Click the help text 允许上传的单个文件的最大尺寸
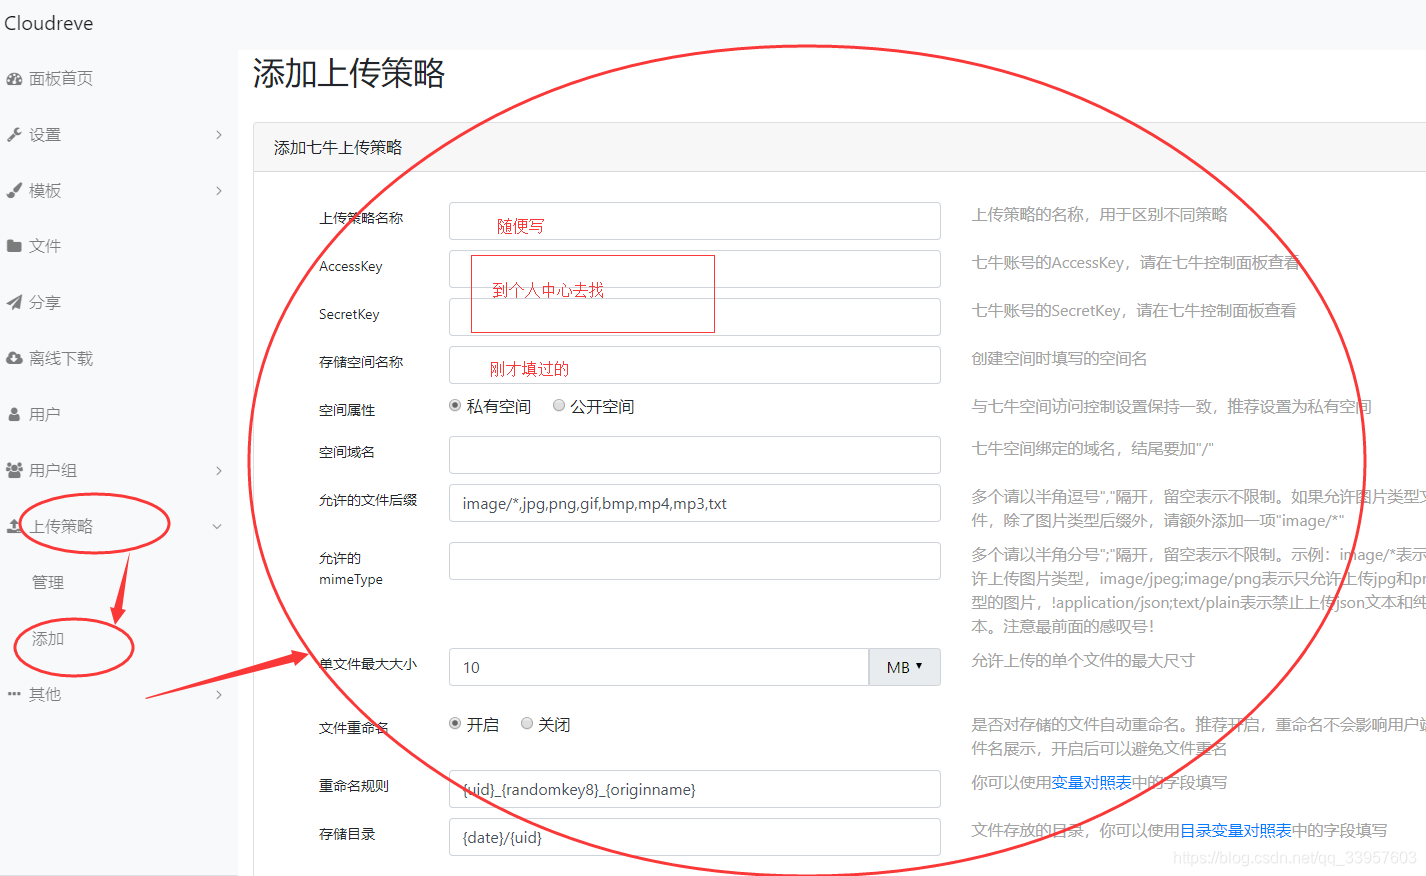Viewport: 1426px width, 876px height. click(x=1083, y=660)
